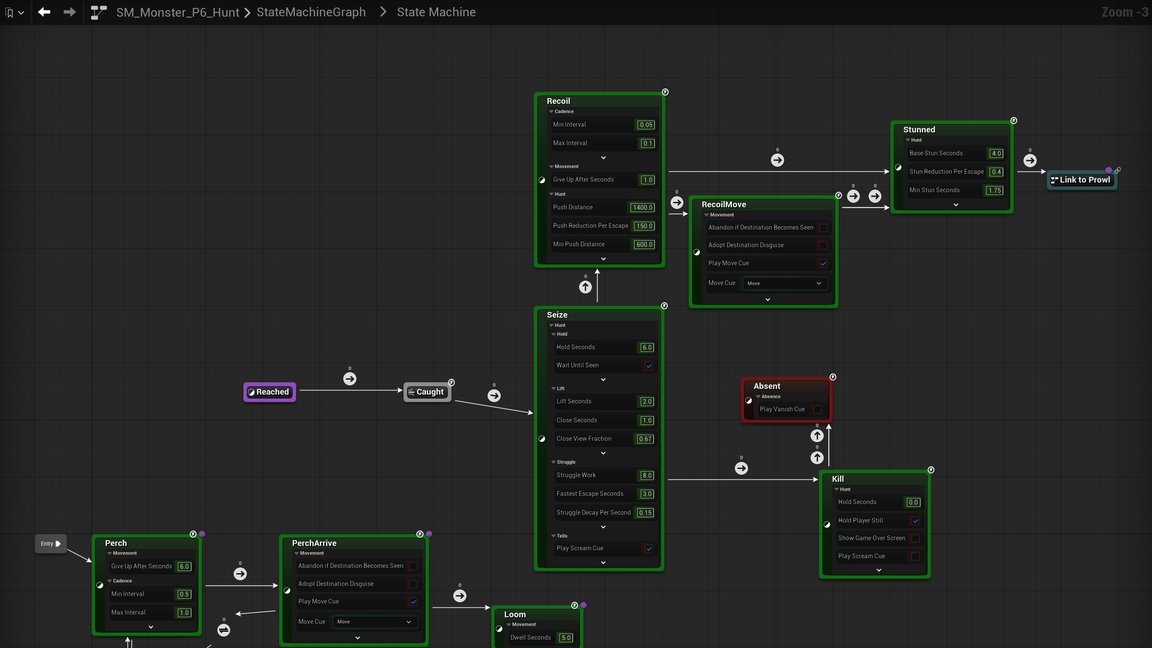Click the back navigation arrow
The height and width of the screenshot is (648, 1152).
click(44, 12)
